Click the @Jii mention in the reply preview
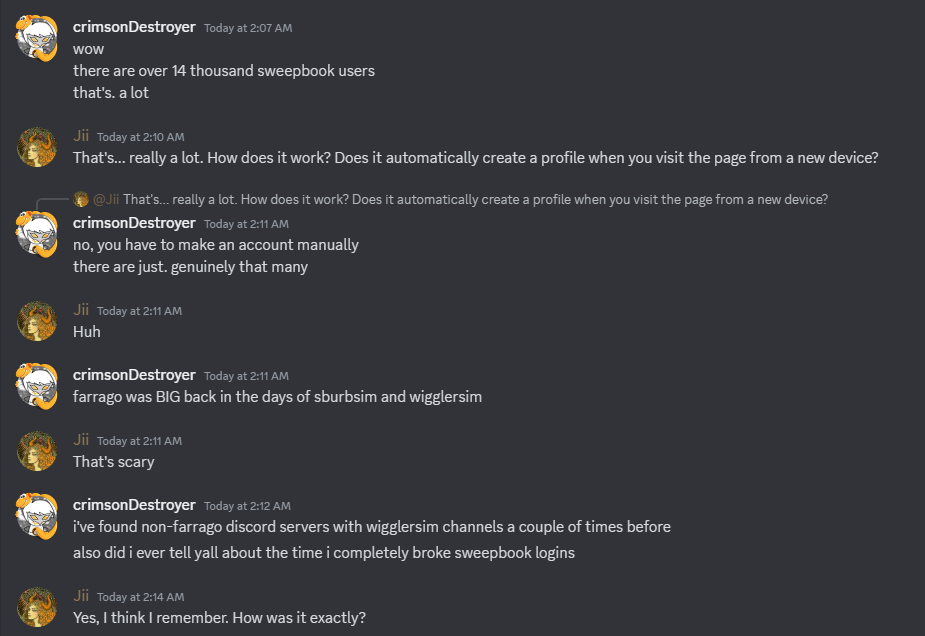 tap(106, 199)
